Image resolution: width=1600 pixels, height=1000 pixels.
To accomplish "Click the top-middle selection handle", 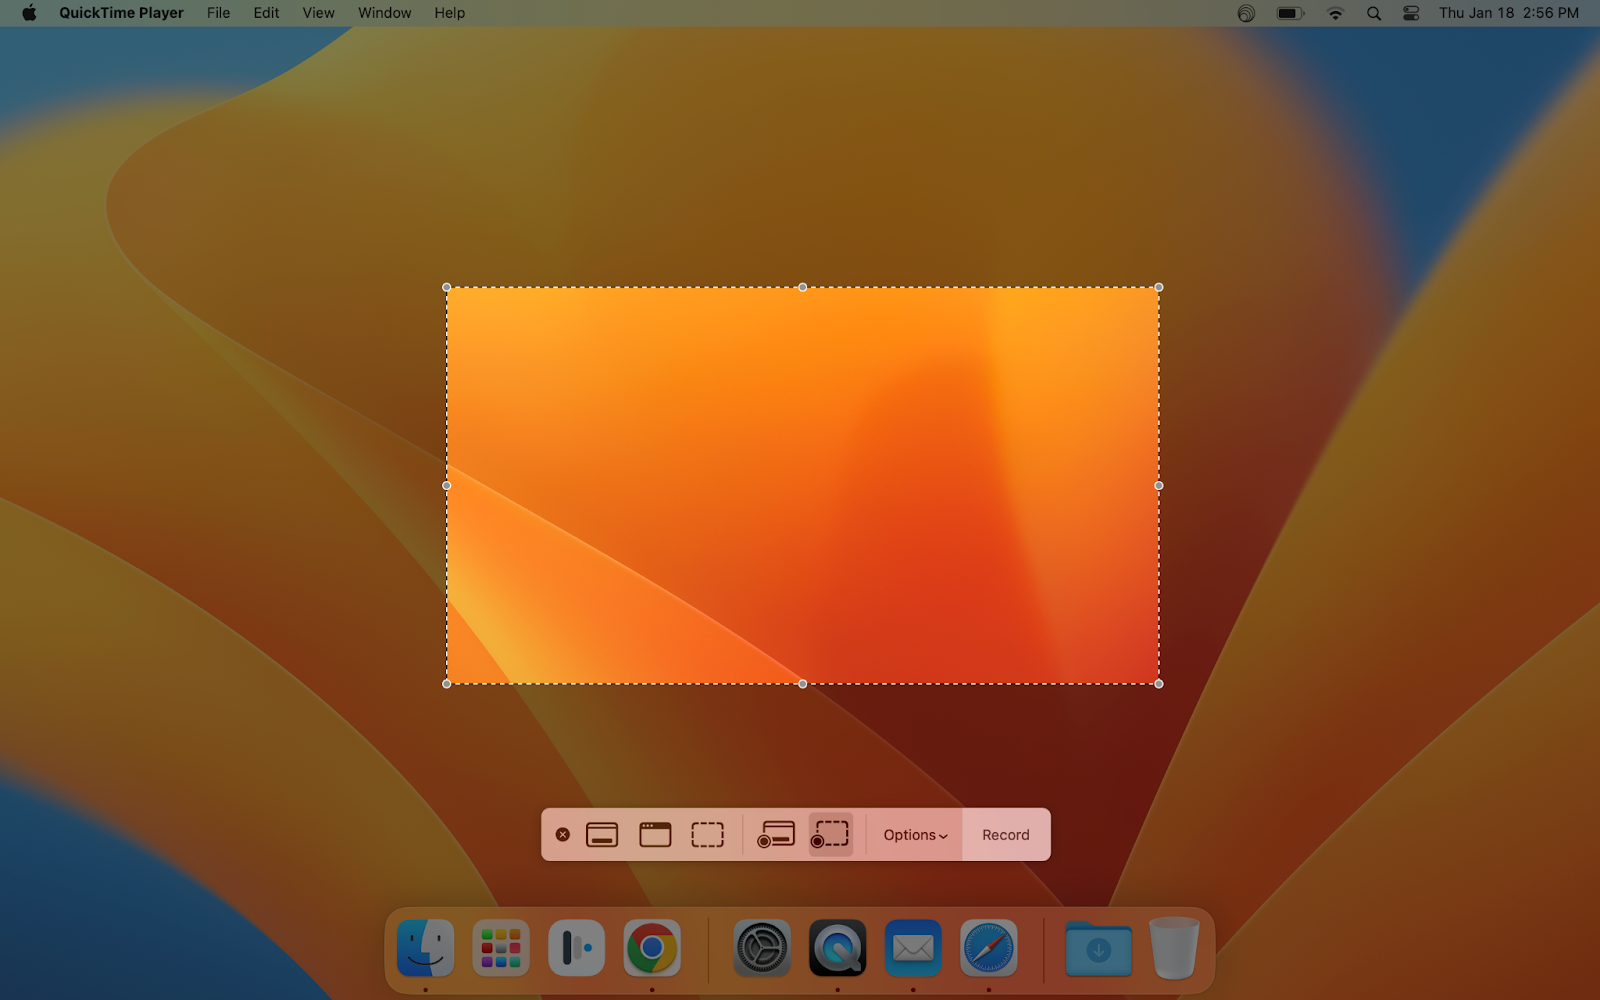I will click(x=803, y=287).
